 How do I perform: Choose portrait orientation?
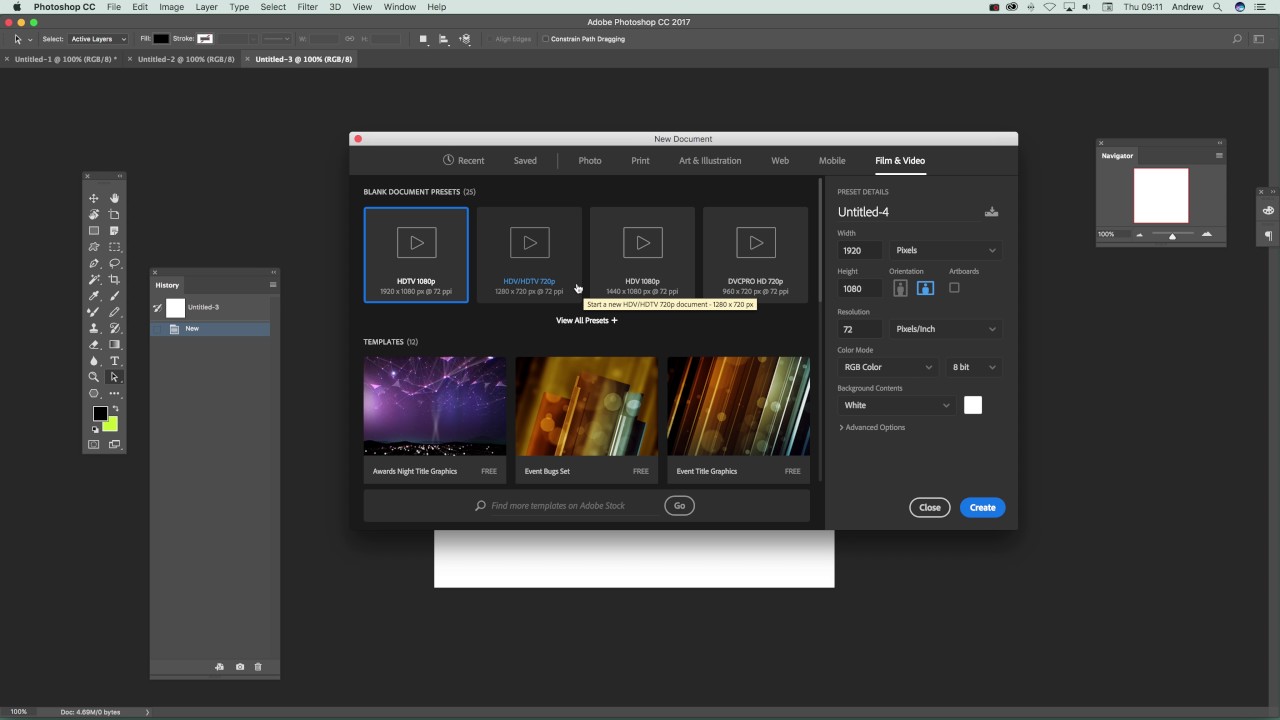(x=900, y=288)
